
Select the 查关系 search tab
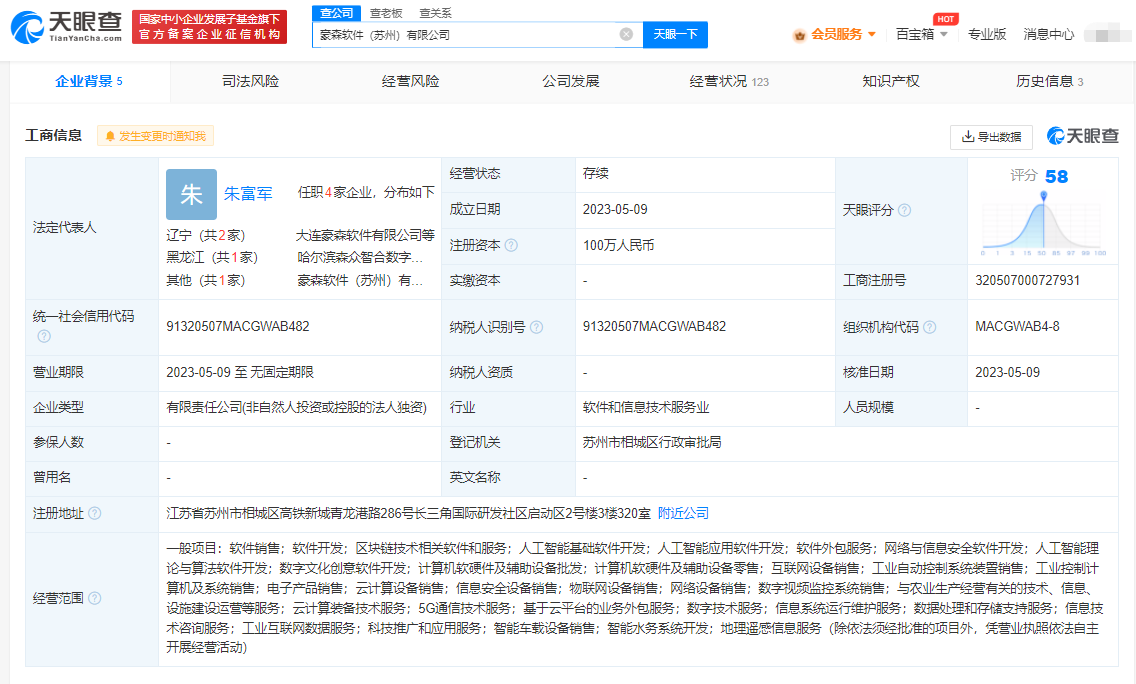(435, 13)
